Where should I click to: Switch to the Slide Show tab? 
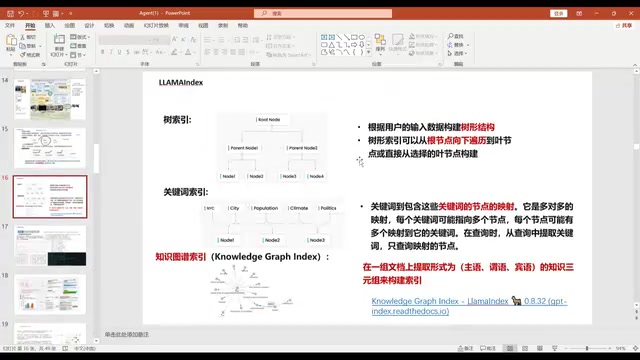(156, 25)
